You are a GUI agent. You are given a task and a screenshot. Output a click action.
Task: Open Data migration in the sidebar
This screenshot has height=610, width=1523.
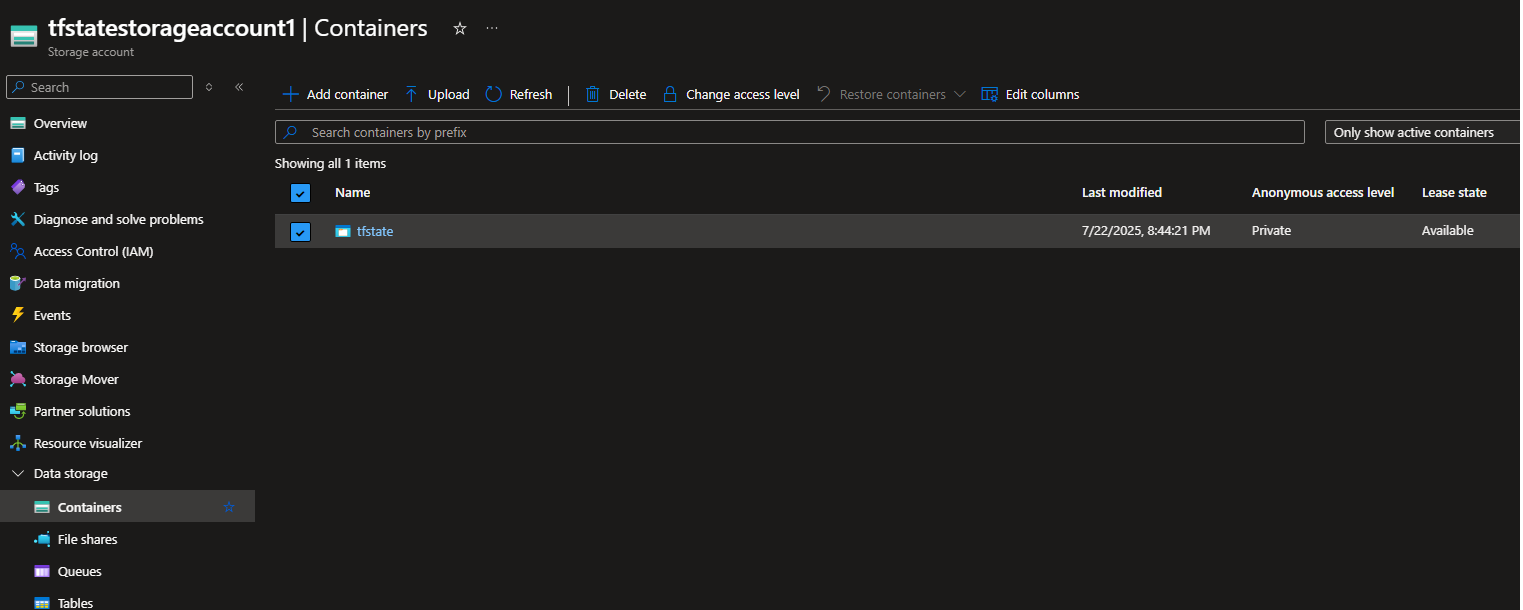pos(77,284)
